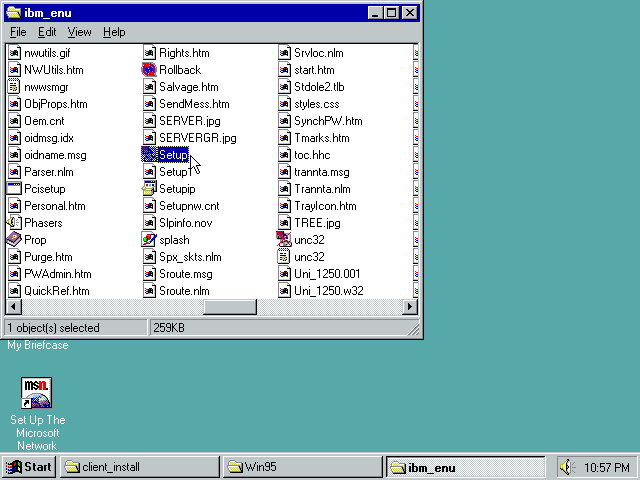This screenshot has height=480, width=640.
Task: Select the splash image file icon
Action: [149, 240]
